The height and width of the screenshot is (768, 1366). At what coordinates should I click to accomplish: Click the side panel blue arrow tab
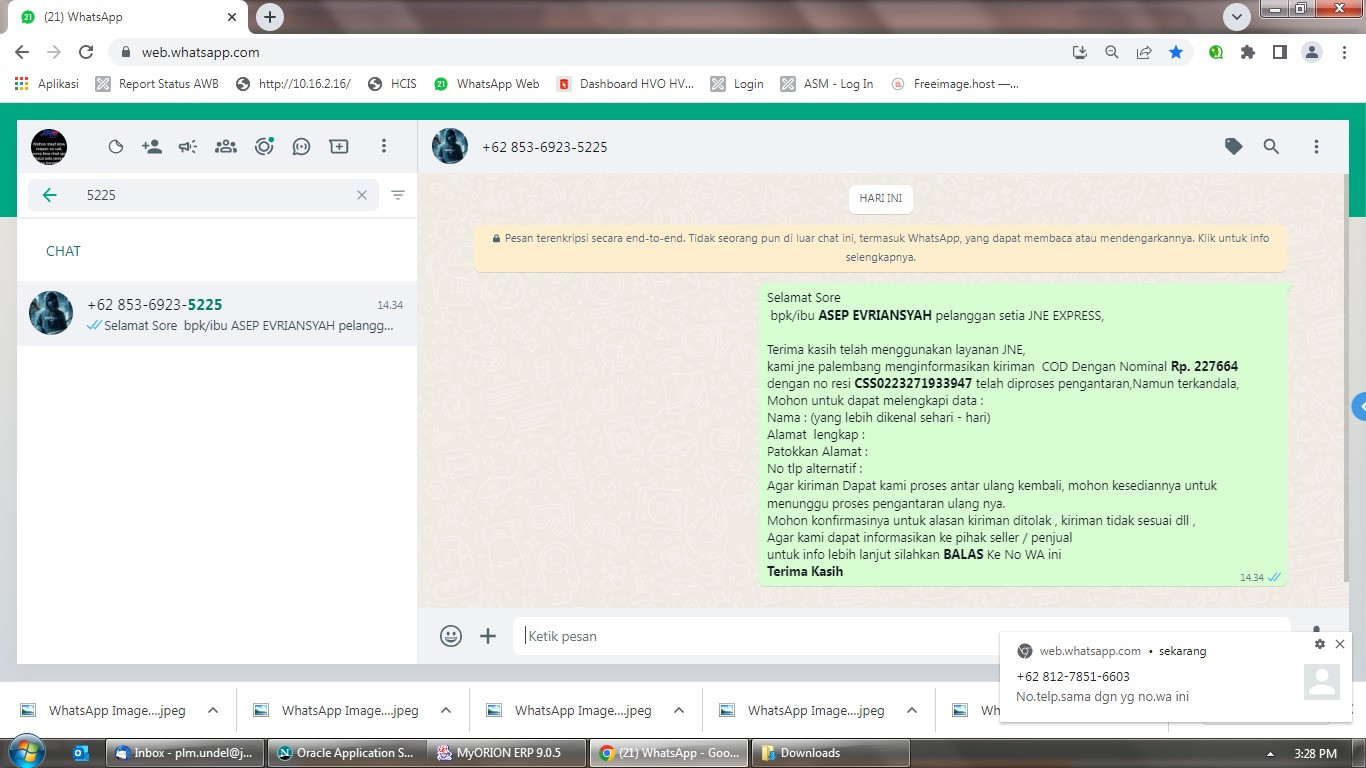(x=1359, y=407)
